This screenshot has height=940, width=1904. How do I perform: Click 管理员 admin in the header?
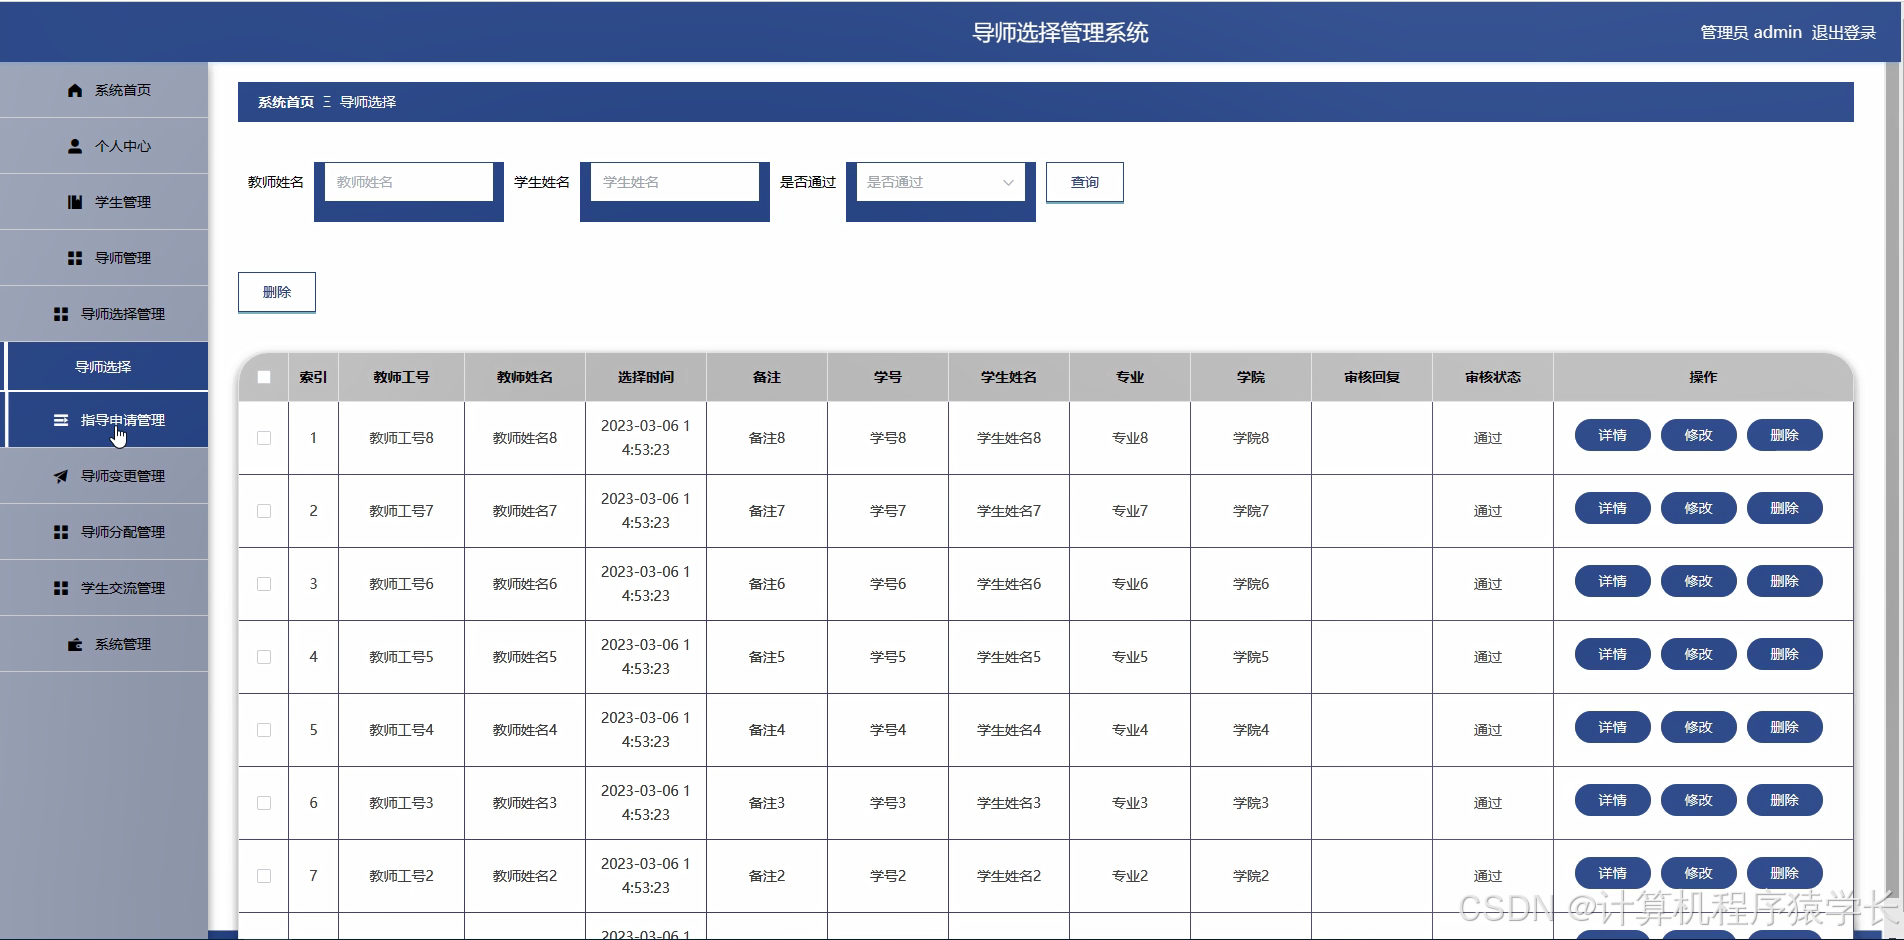coord(1751,32)
